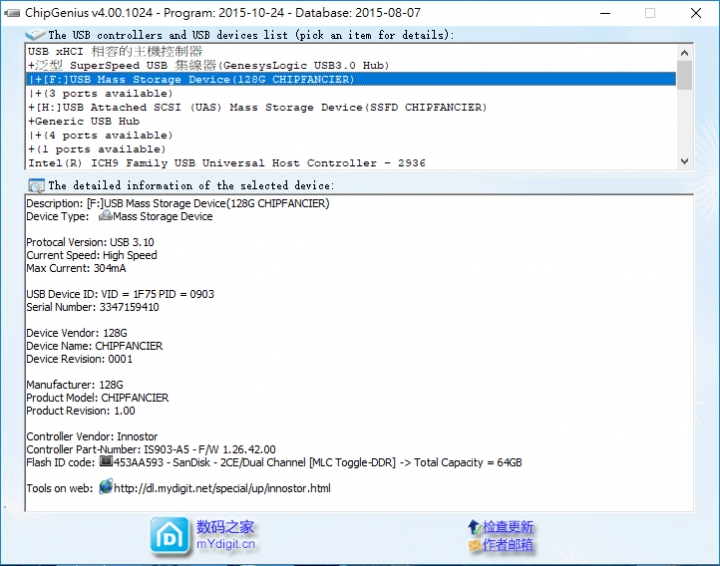Screen dimensions: 720x566
Task: Click the Device Revision: 0001 line
Action: [79, 359]
